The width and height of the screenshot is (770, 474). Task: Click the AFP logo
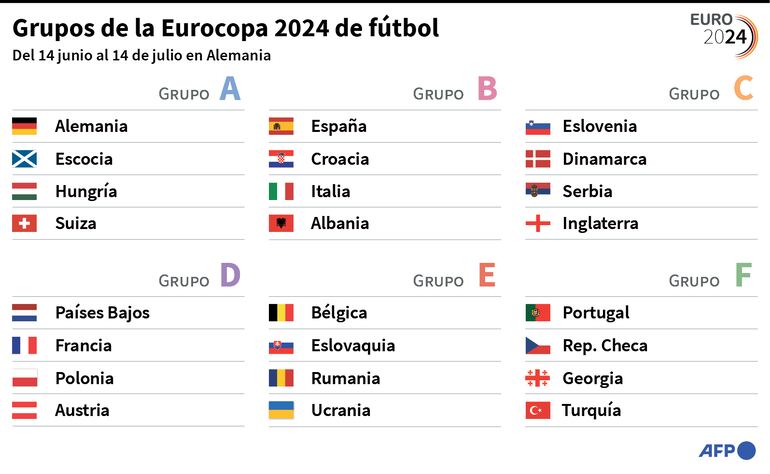click(726, 449)
